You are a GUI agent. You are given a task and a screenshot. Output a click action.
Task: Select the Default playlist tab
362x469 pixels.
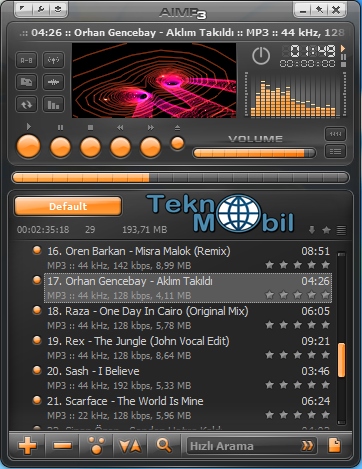[68, 206]
